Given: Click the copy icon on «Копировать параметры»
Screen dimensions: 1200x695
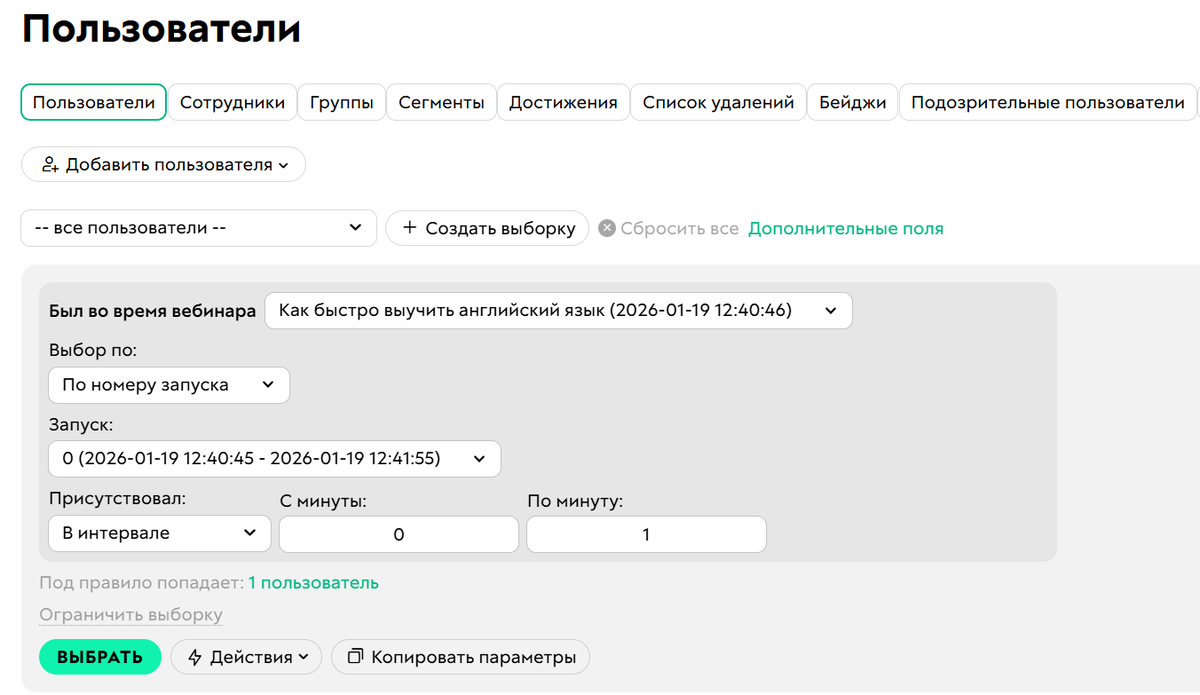Looking at the screenshot, I should pyautogui.click(x=359, y=657).
